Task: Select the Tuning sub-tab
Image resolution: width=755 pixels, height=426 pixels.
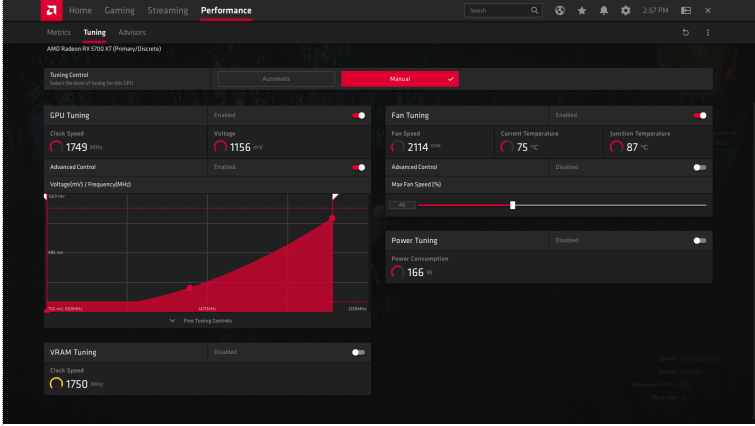Action: click(x=94, y=32)
